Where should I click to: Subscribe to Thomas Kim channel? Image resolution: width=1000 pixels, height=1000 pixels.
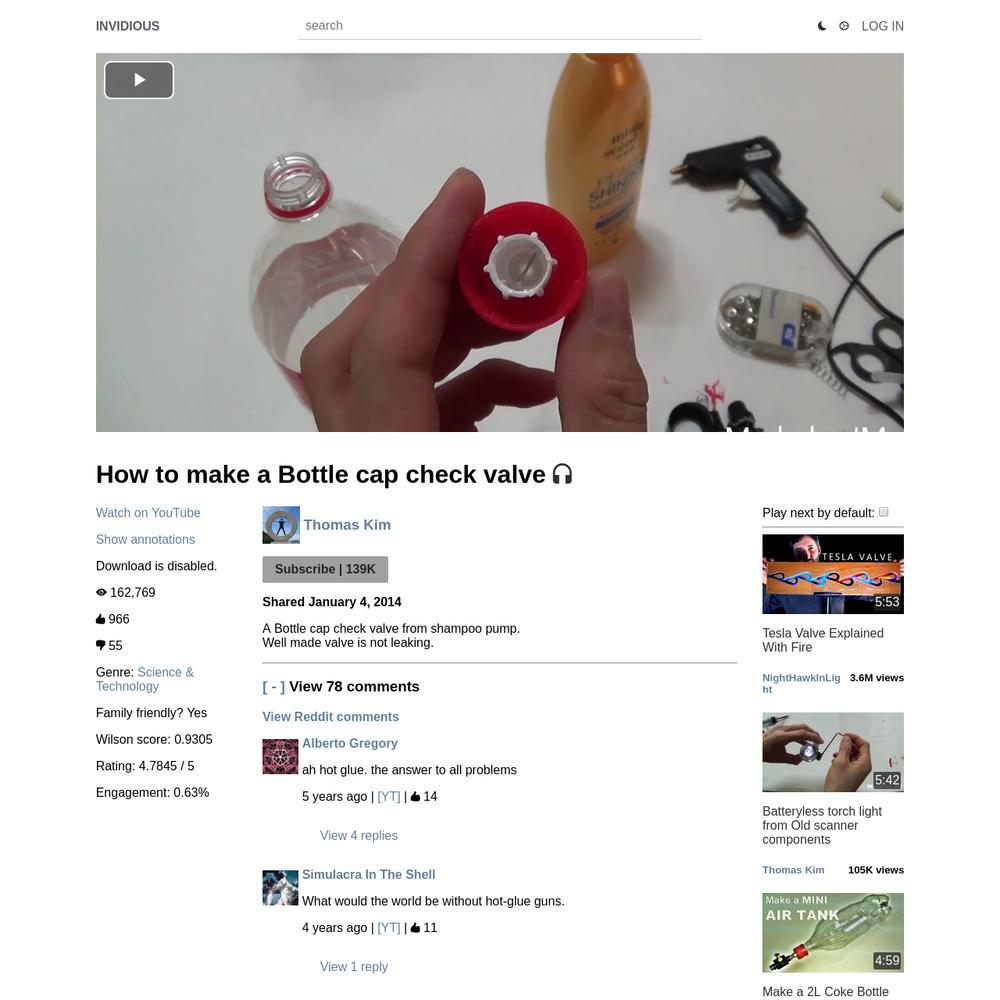click(325, 570)
